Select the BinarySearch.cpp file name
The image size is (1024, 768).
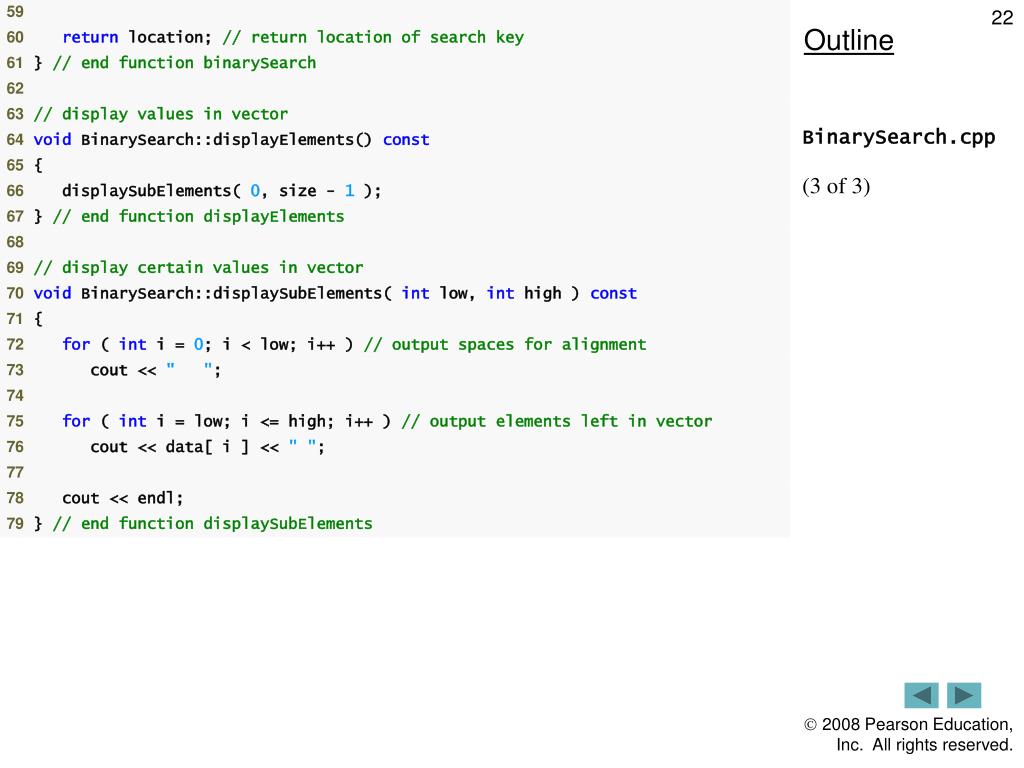click(x=899, y=137)
